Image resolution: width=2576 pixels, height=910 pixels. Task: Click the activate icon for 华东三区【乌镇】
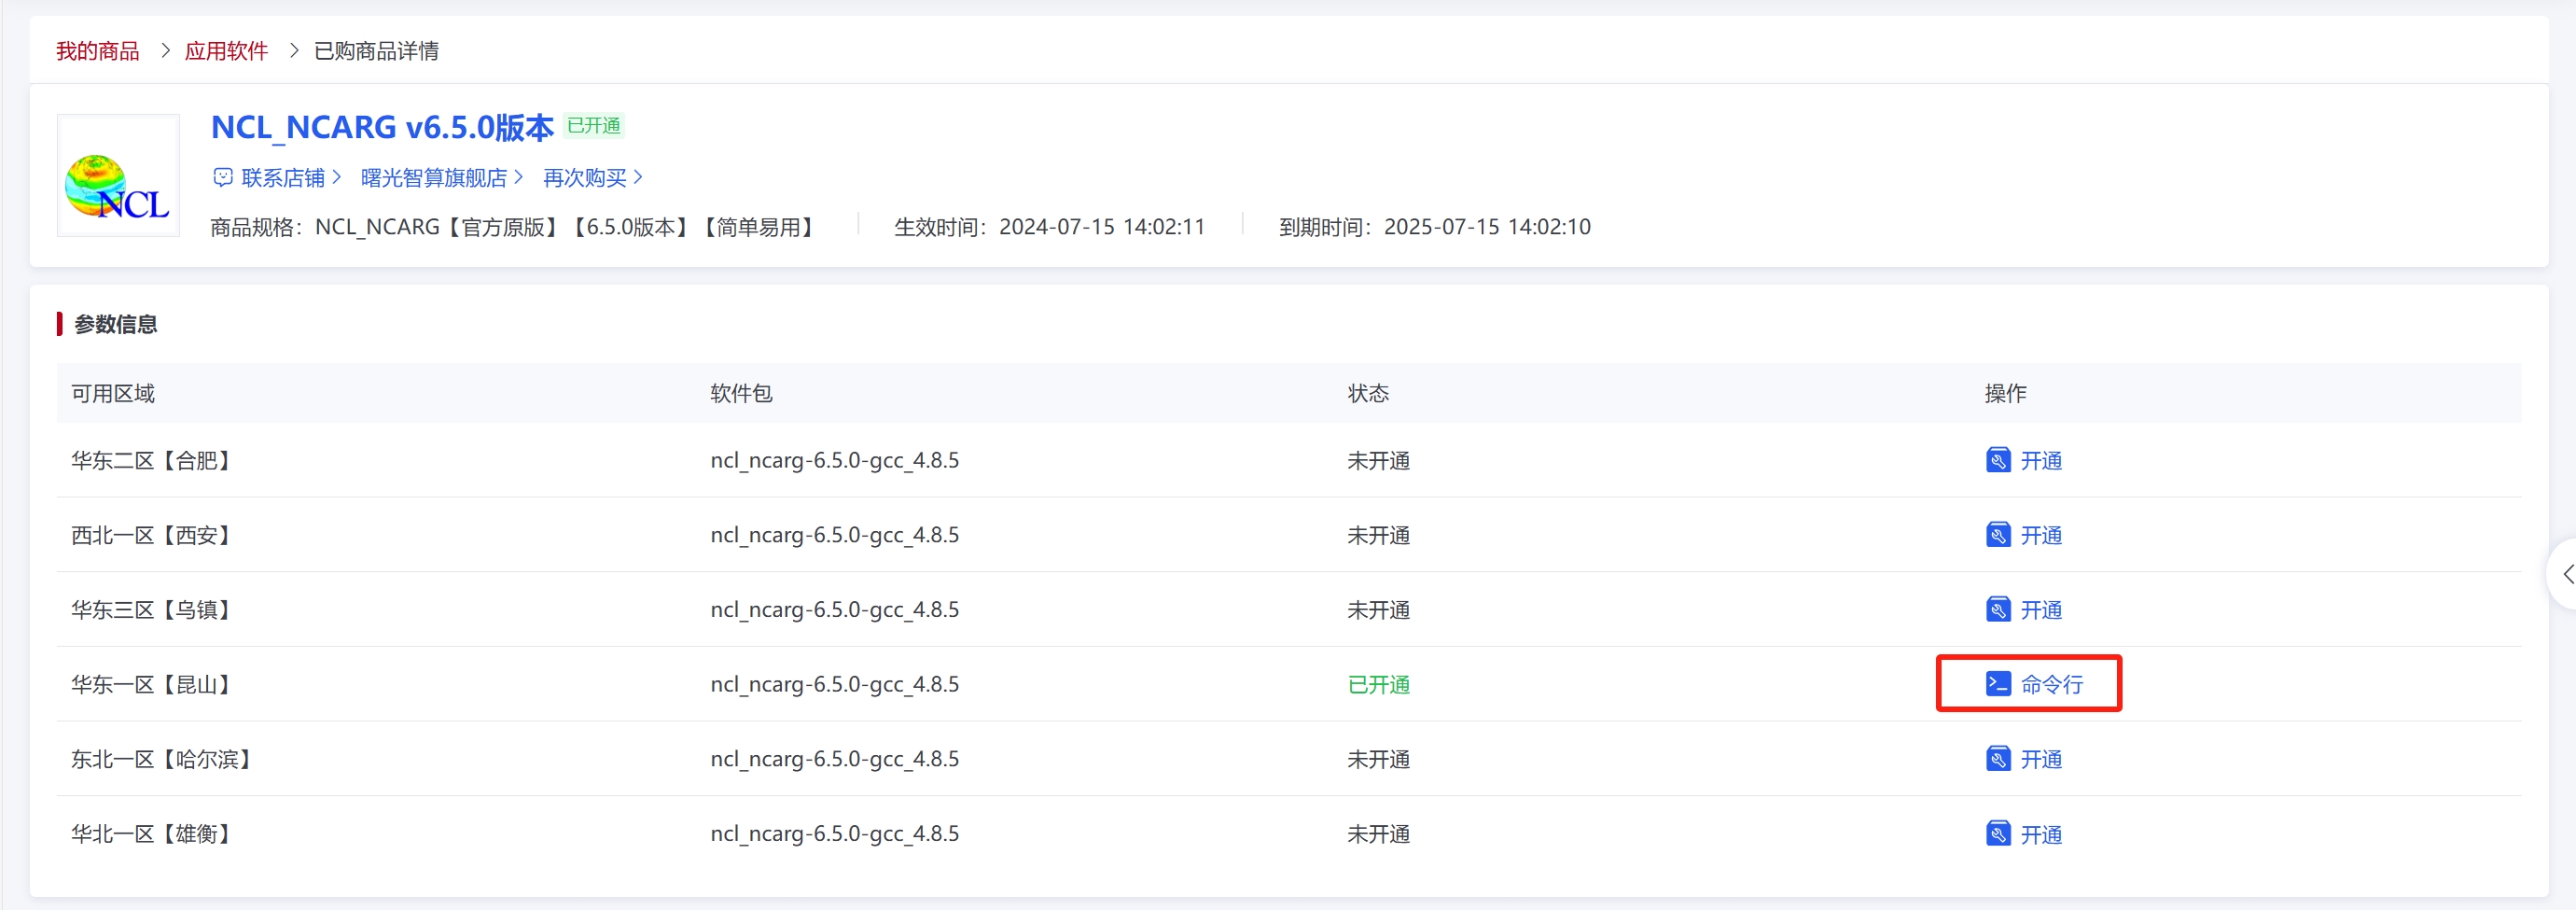point(1997,610)
